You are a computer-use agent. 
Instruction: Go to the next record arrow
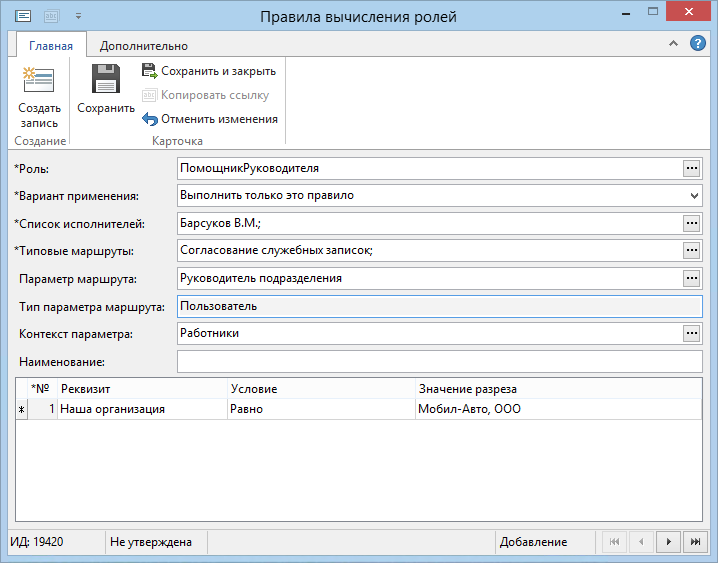click(667, 542)
